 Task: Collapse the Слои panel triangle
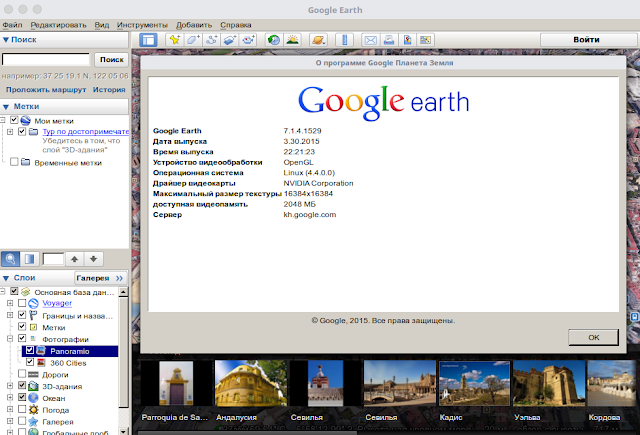pyautogui.click(x=6, y=278)
